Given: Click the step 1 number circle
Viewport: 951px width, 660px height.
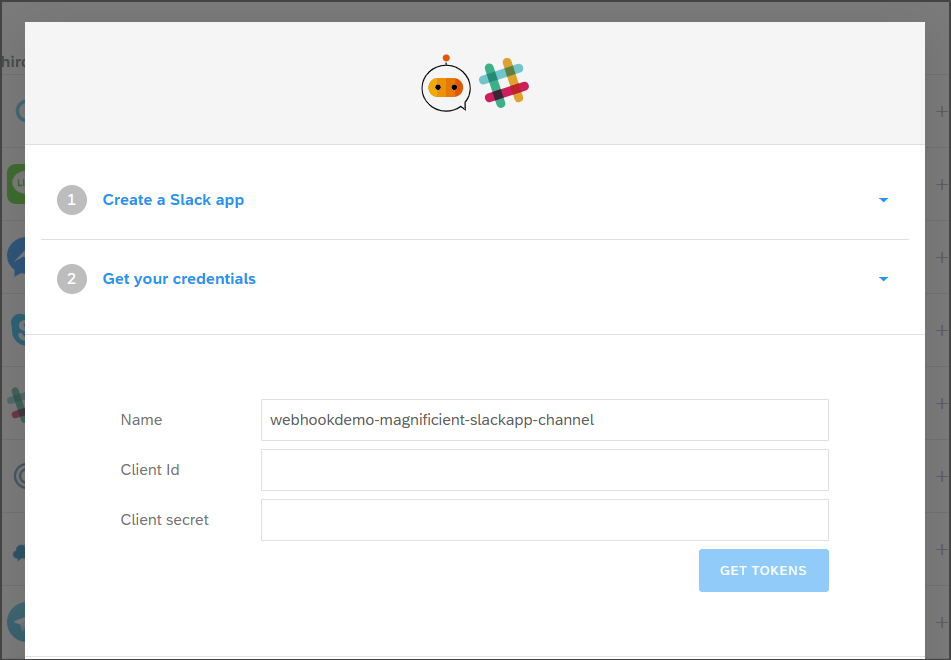Looking at the screenshot, I should pyautogui.click(x=72, y=200).
